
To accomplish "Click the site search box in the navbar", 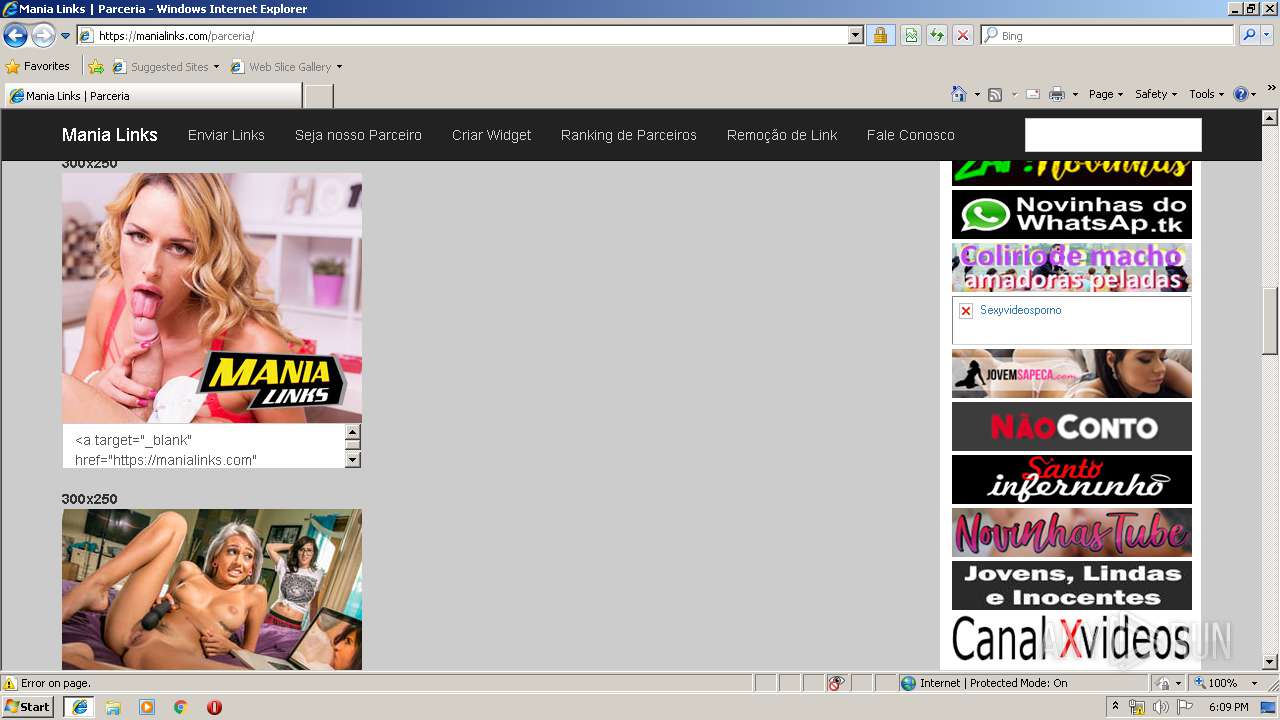I will point(1113,135).
